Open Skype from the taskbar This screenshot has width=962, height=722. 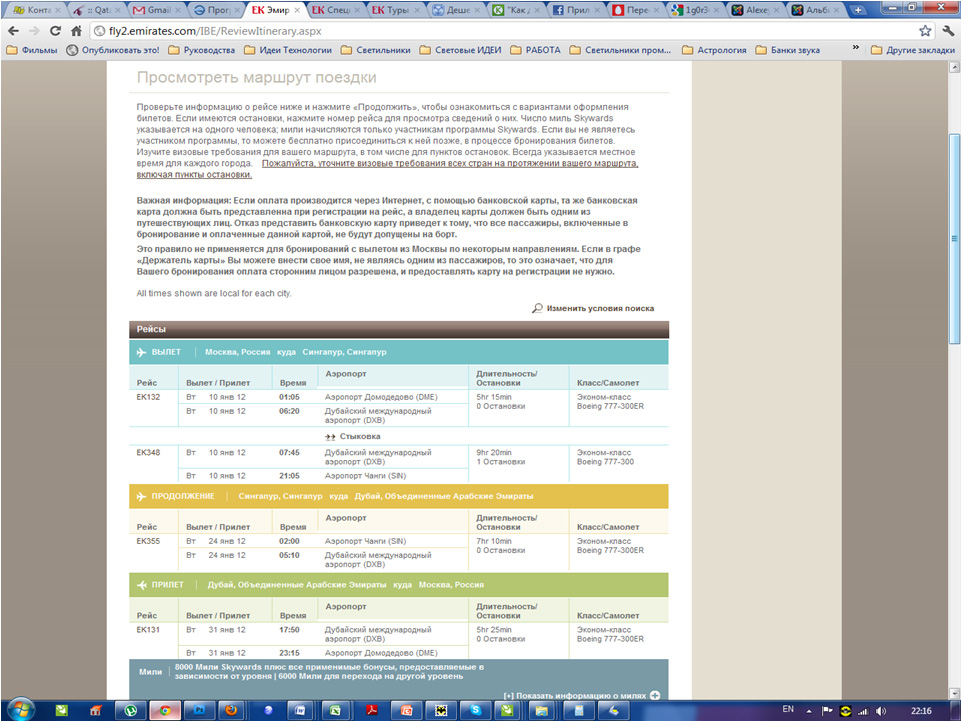[475, 710]
